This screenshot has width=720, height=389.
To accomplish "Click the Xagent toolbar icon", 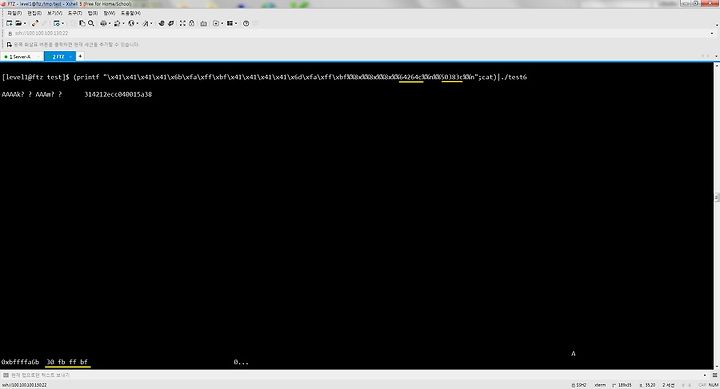I will click(171, 23).
